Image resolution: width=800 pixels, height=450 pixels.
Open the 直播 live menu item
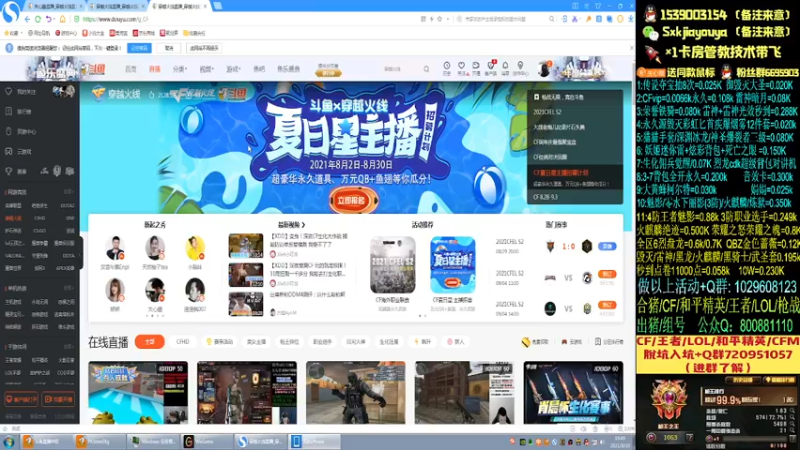tap(155, 69)
